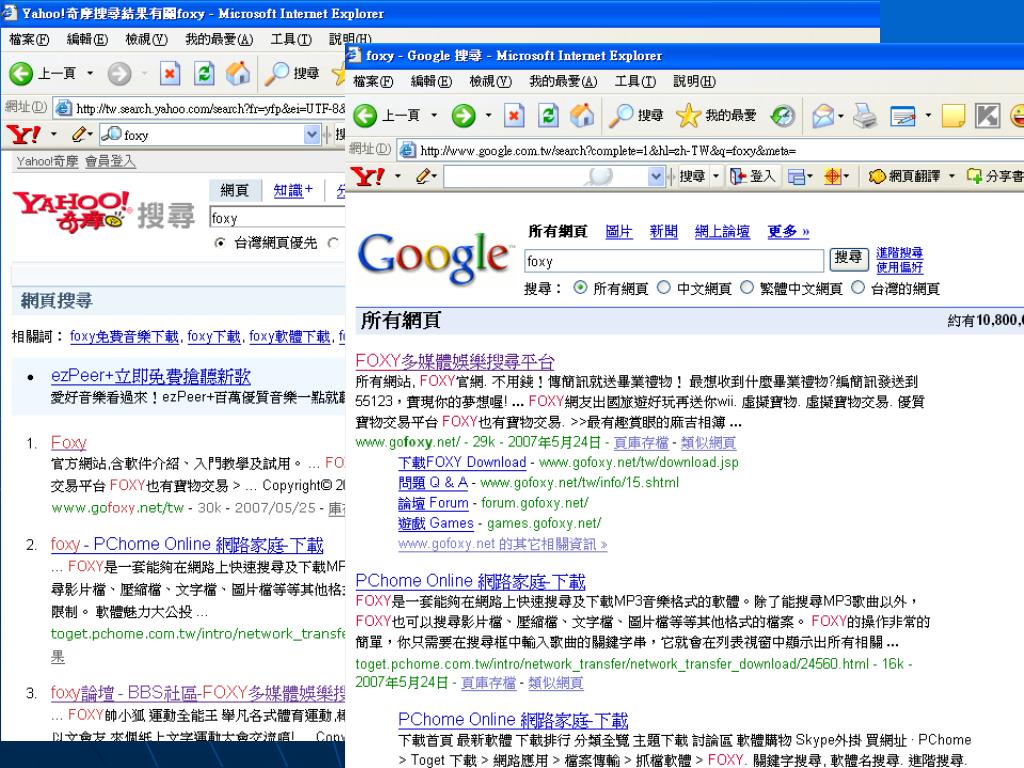Refresh the page in the Google window
The width and height of the screenshot is (1024, 768).
click(548, 116)
